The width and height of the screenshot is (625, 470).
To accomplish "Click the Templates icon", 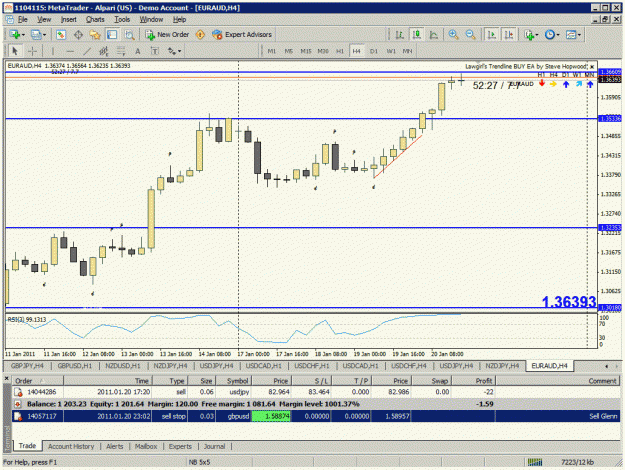I will pyautogui.click(x=571, y=35).
